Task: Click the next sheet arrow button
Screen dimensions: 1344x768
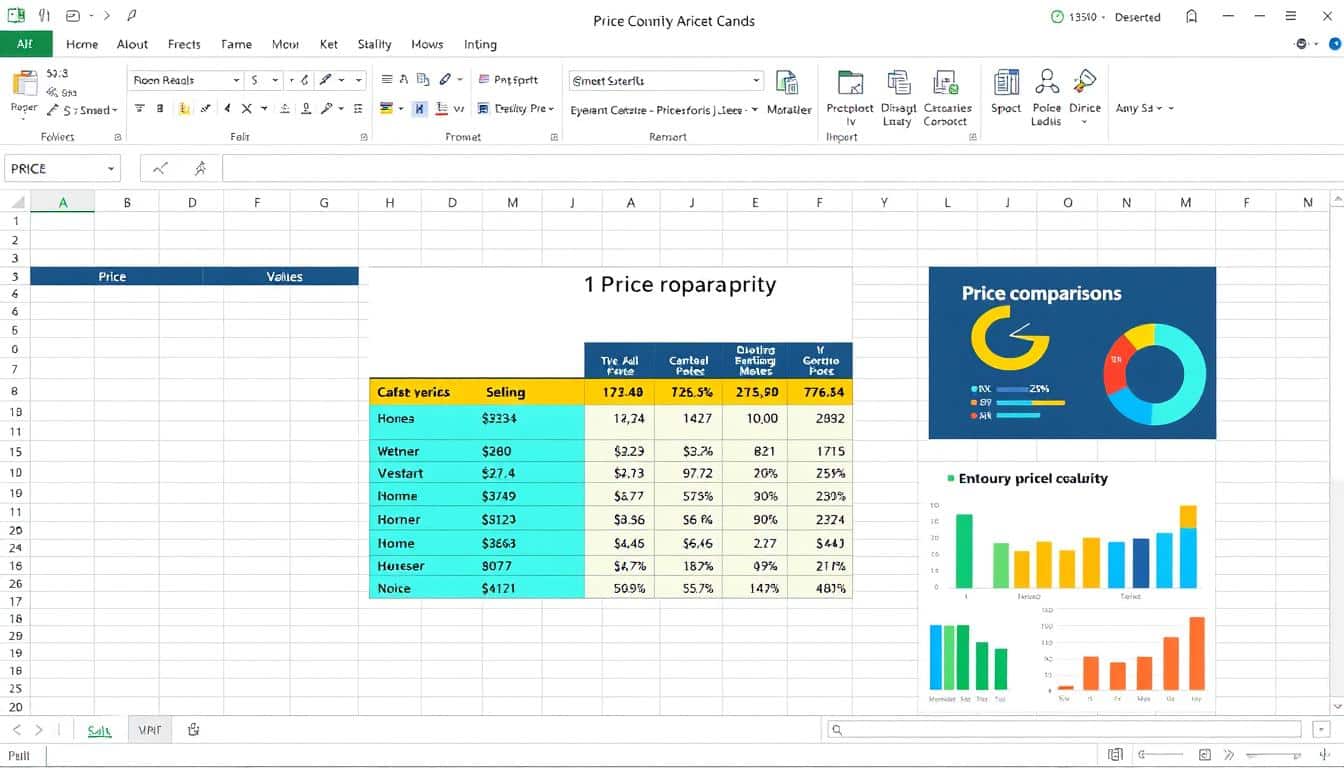Action: click(39, 730)
